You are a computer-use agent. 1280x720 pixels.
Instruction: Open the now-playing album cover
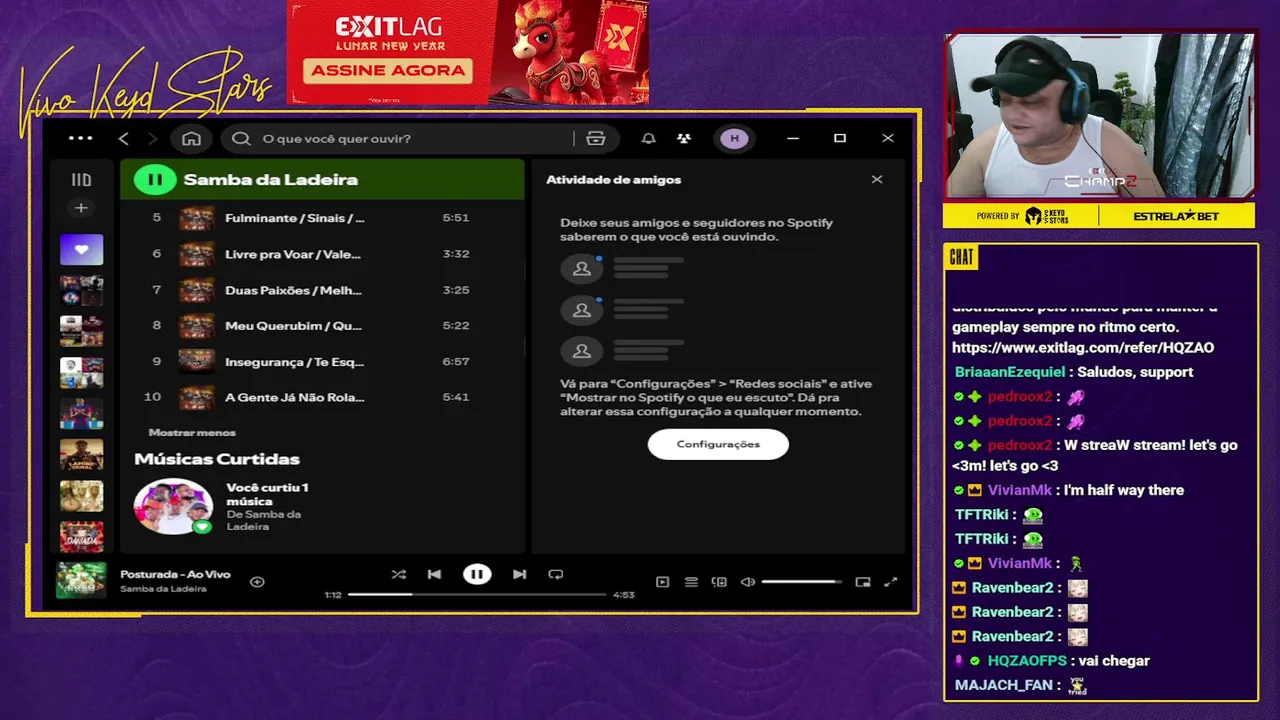(81, 580)
